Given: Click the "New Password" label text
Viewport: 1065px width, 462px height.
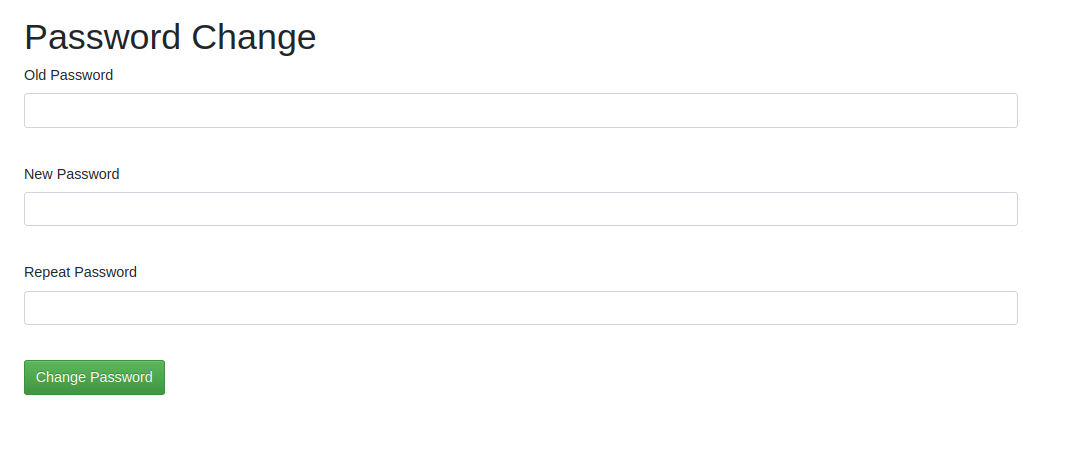Looking at the screenshot, I should tap(72, 175).
